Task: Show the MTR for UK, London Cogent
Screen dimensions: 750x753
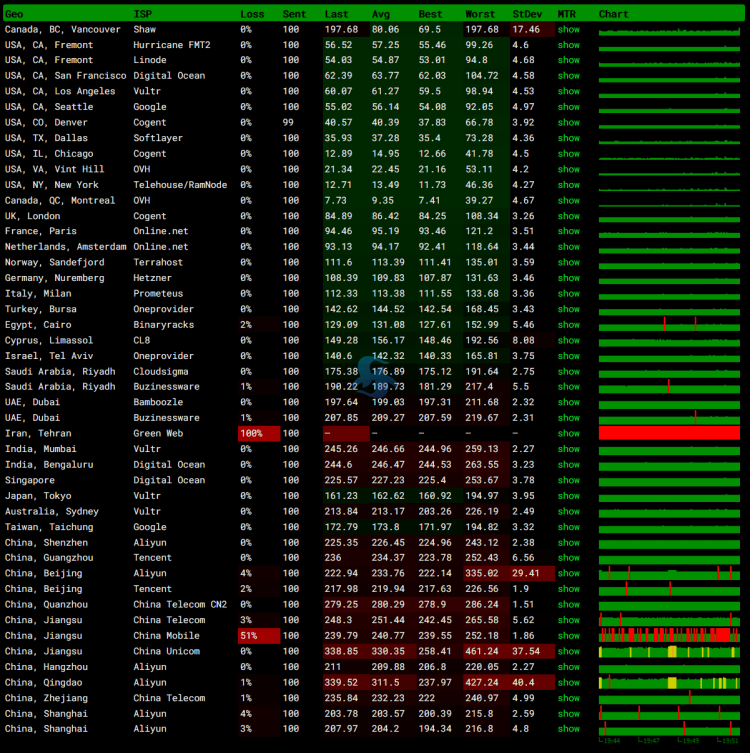Action: click(568, 216)
